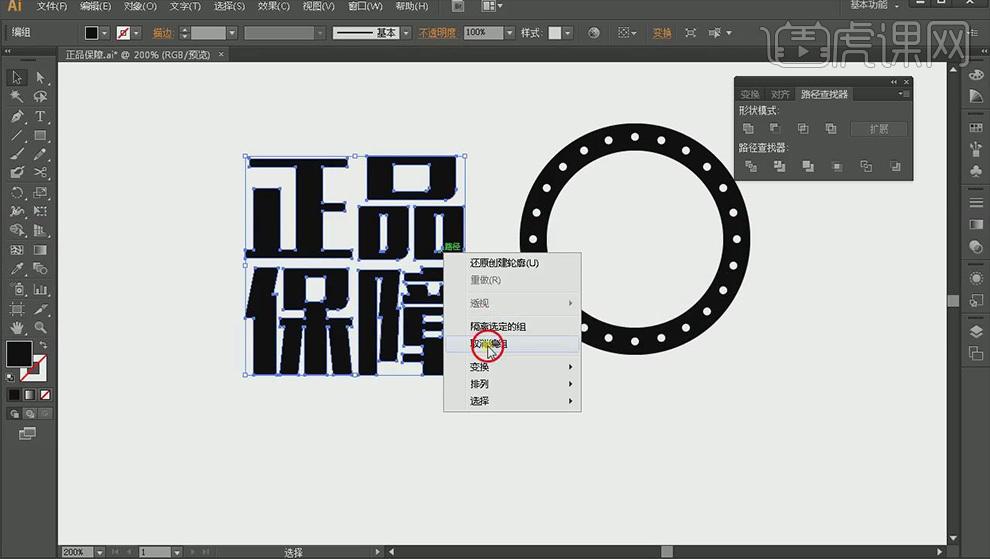Viewport: 990px width, 559px height.
Task: Click Unite shape mode in Pathfinder
Action: tap(748, 129)
